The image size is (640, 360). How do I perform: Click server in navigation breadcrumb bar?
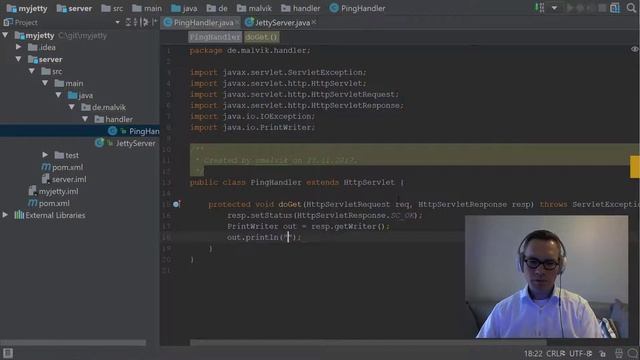click(74, 8)
